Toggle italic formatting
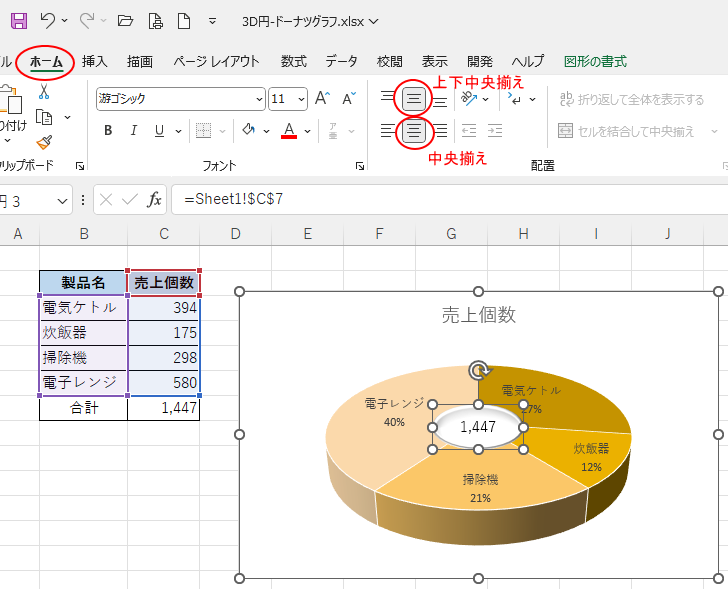The image size is (728, 589). point(134,131)
